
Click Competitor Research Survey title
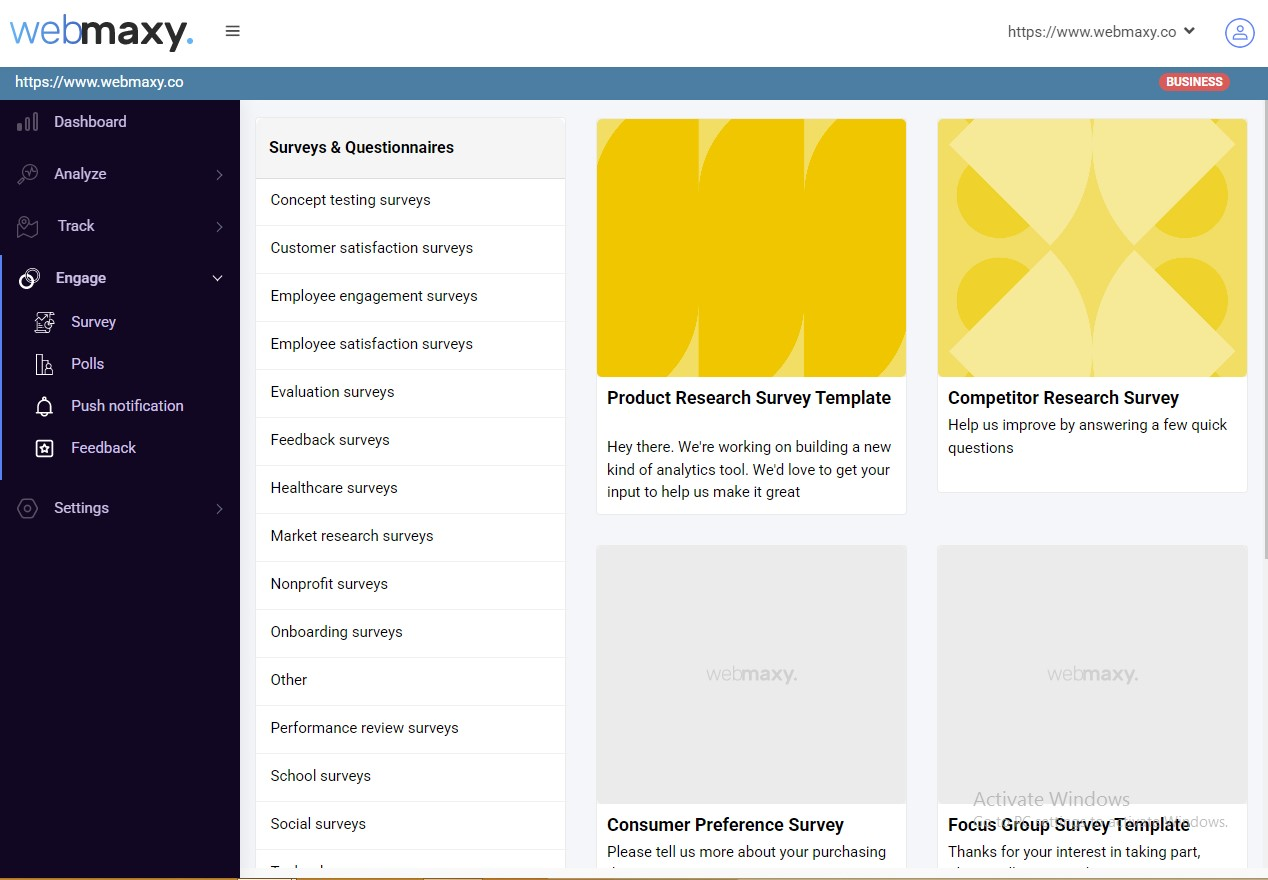pos(1063,398)
